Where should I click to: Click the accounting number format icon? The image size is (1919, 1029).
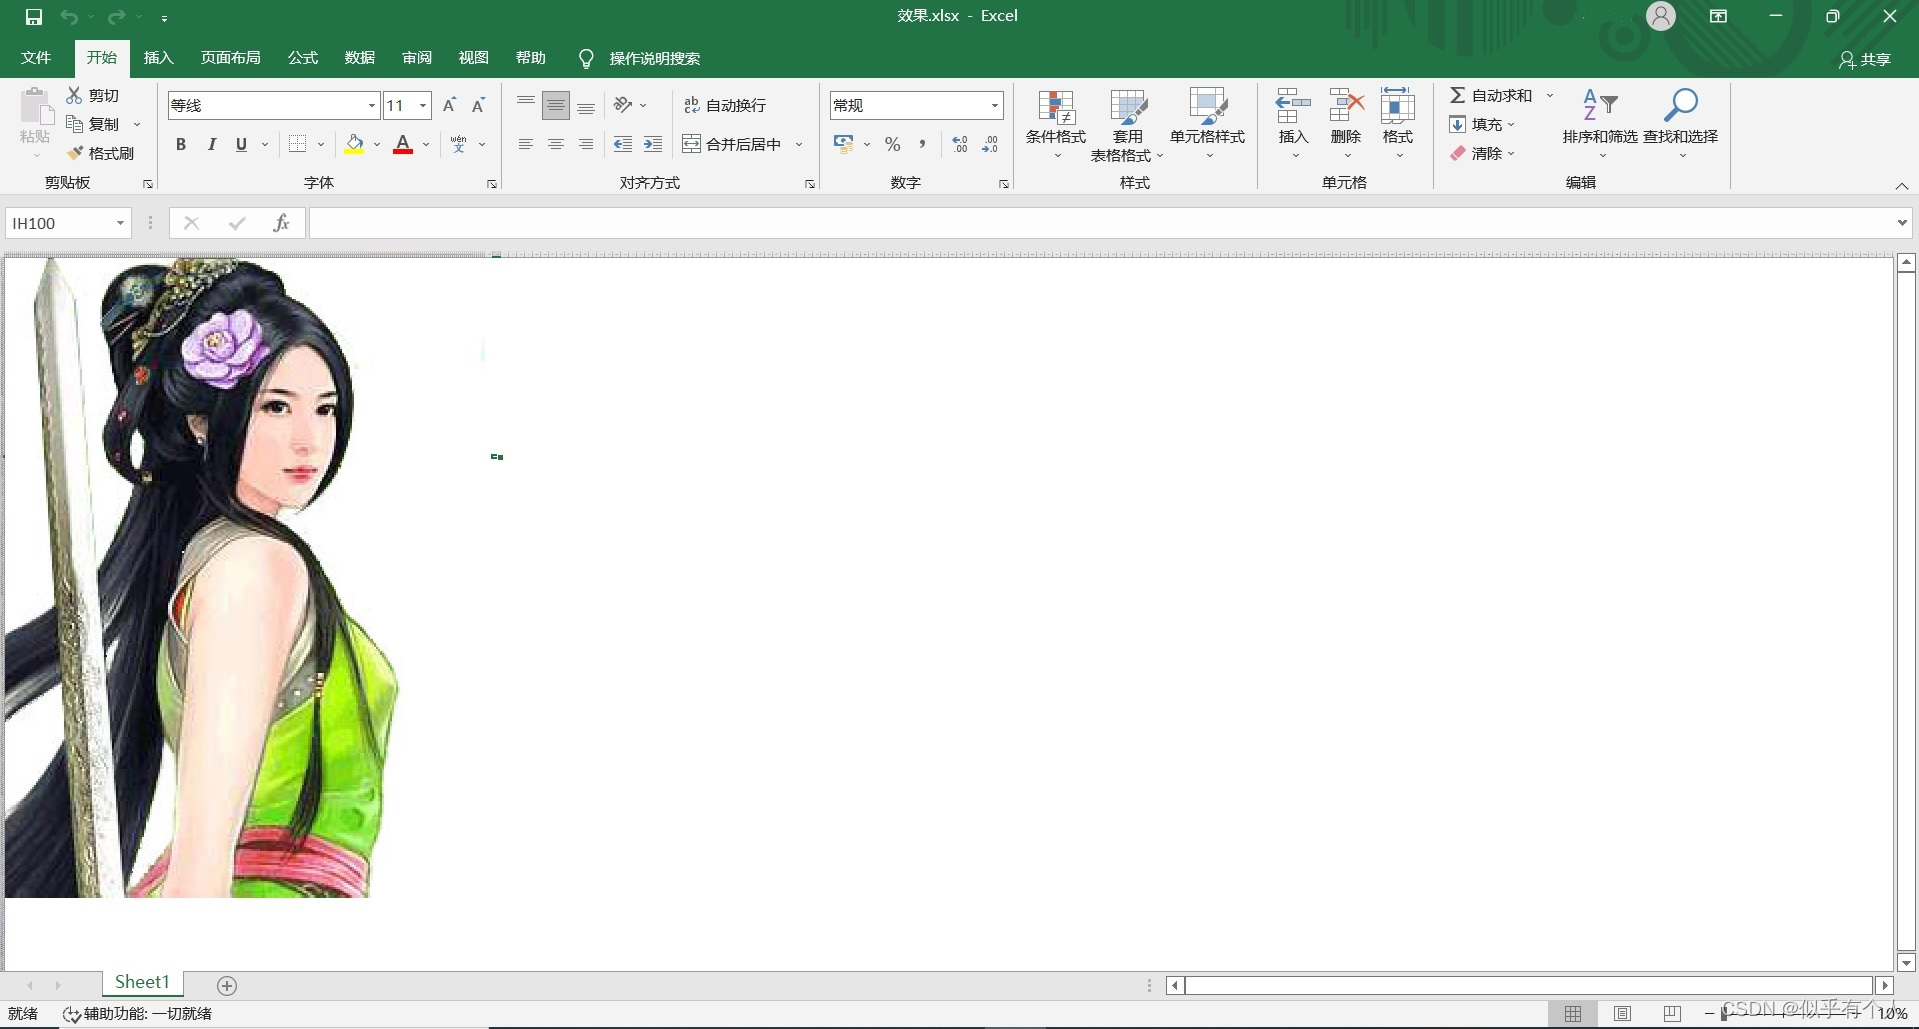pyautogui.click(x=844, y=144)
